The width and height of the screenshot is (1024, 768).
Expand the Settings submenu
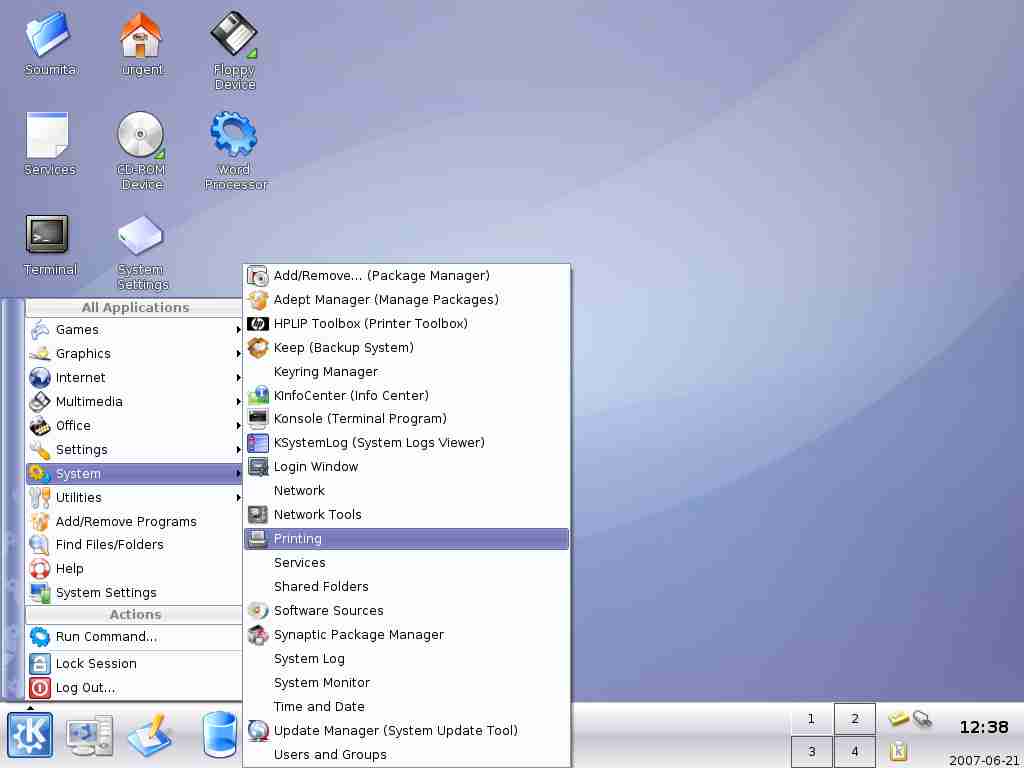pos(135,450)
